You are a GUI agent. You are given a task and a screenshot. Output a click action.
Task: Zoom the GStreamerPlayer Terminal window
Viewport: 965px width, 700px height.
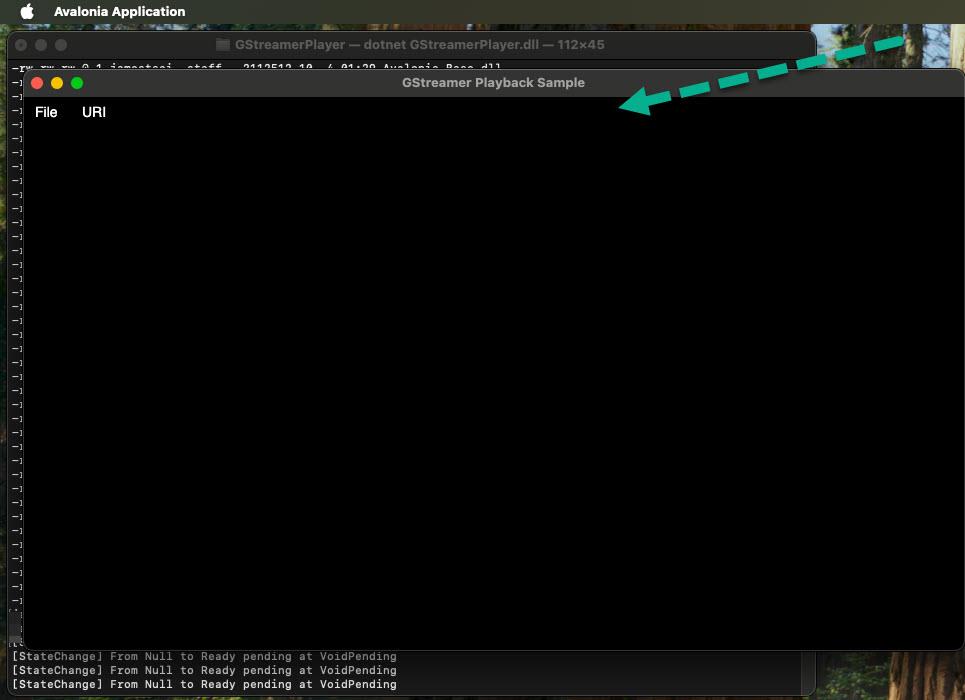pyautogui.click(x=61, y=45)
